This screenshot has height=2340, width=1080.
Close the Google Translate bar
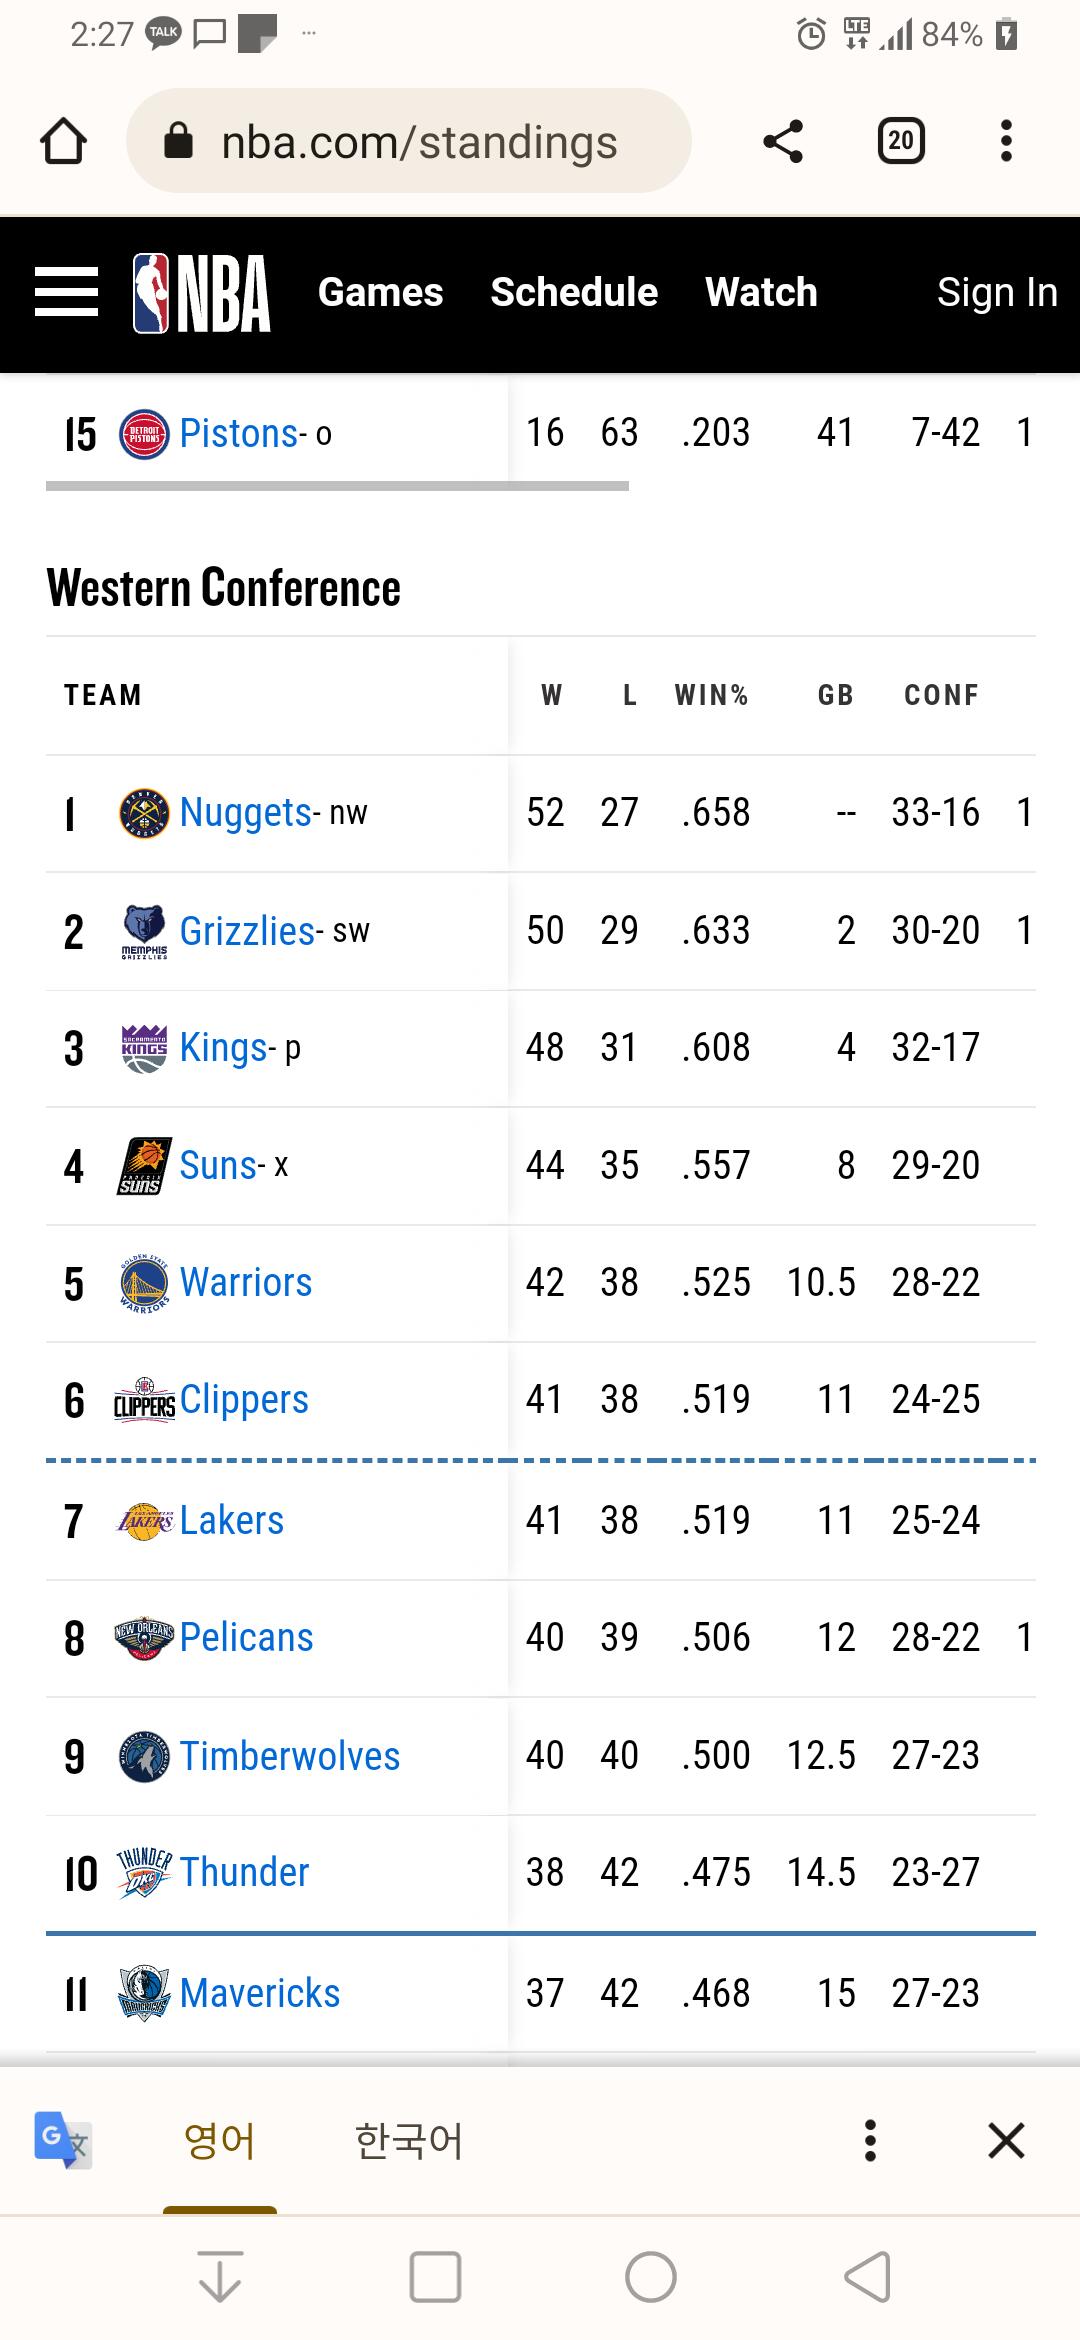(x=1006, y=2140)
